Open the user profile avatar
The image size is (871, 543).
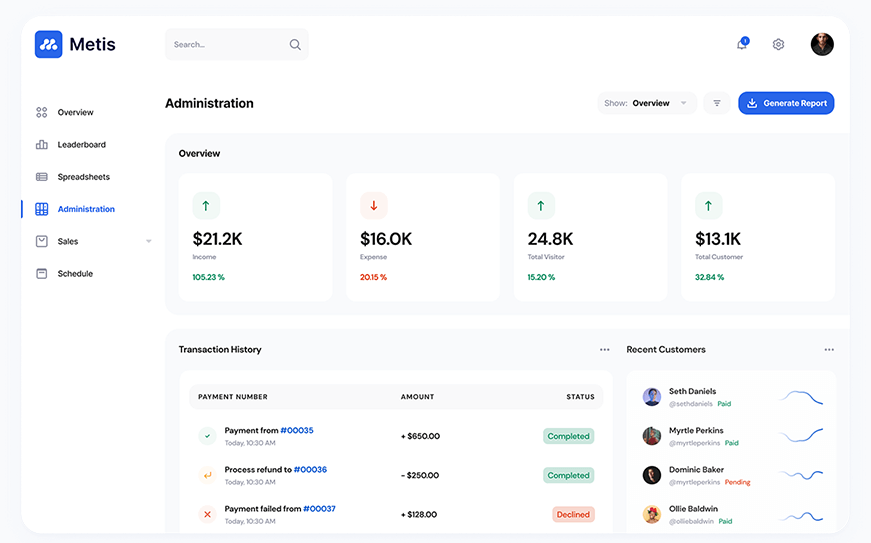[x=822, y=44]
